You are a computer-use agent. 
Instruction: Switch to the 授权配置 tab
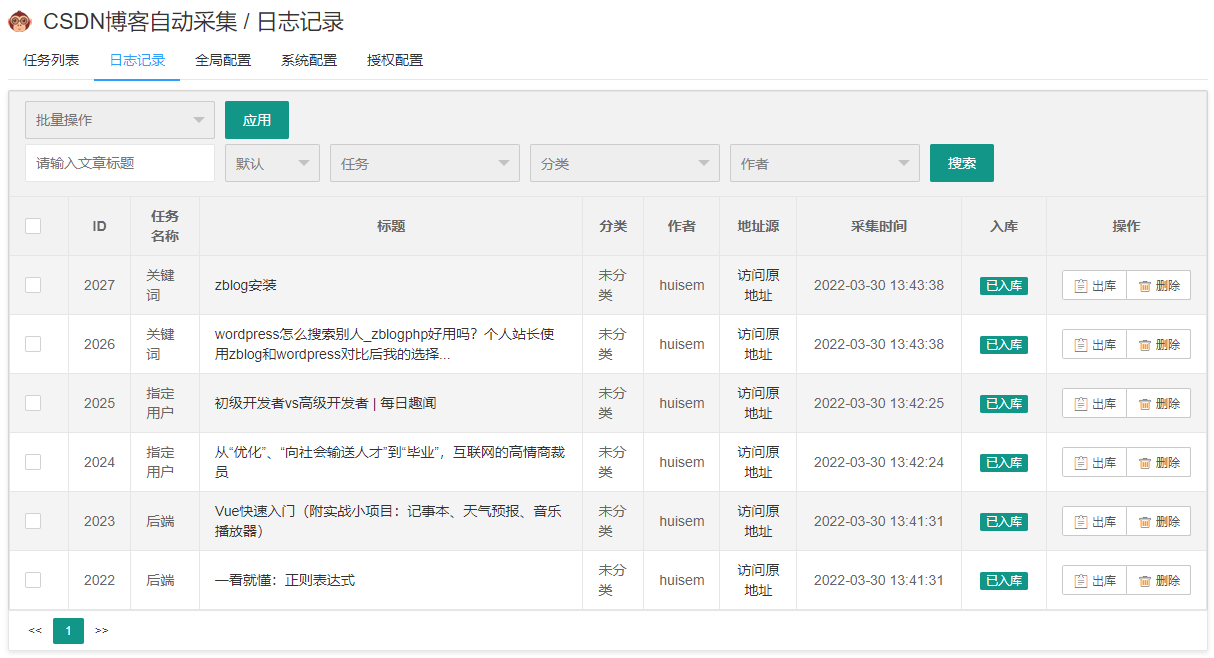point(395,60)
